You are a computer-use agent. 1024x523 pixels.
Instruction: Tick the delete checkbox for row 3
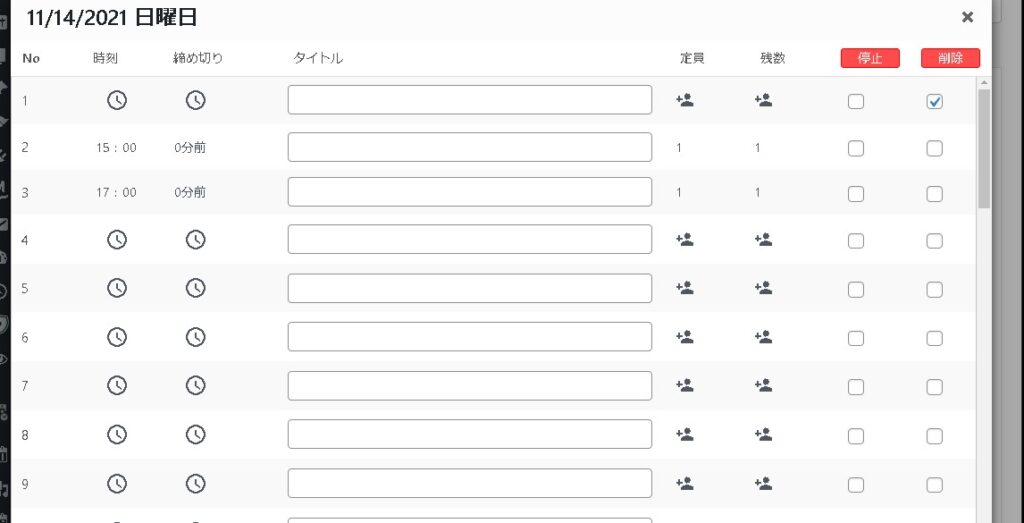935,194
